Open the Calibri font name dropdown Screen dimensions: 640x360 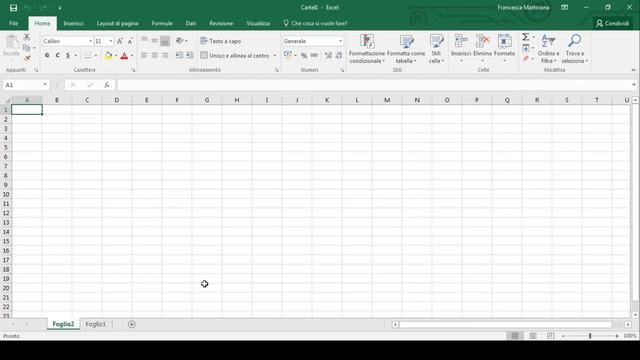click(90, 41)
